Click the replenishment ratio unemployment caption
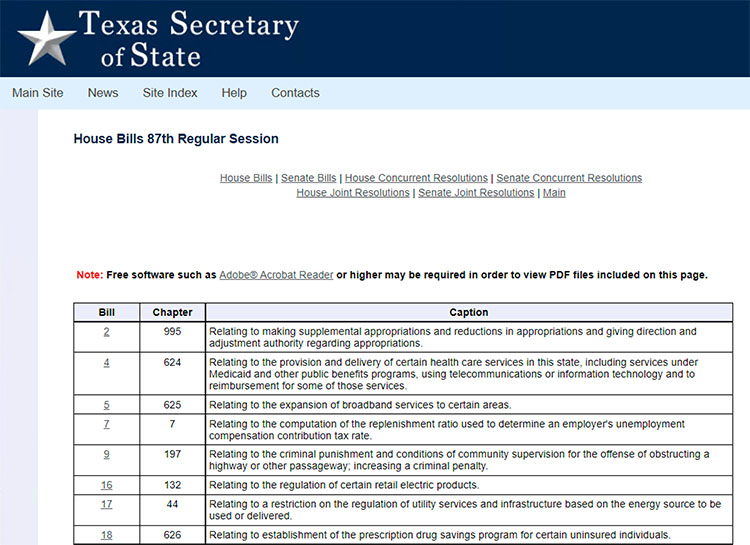Screen dimensions: 750x545 pos(447,430)
